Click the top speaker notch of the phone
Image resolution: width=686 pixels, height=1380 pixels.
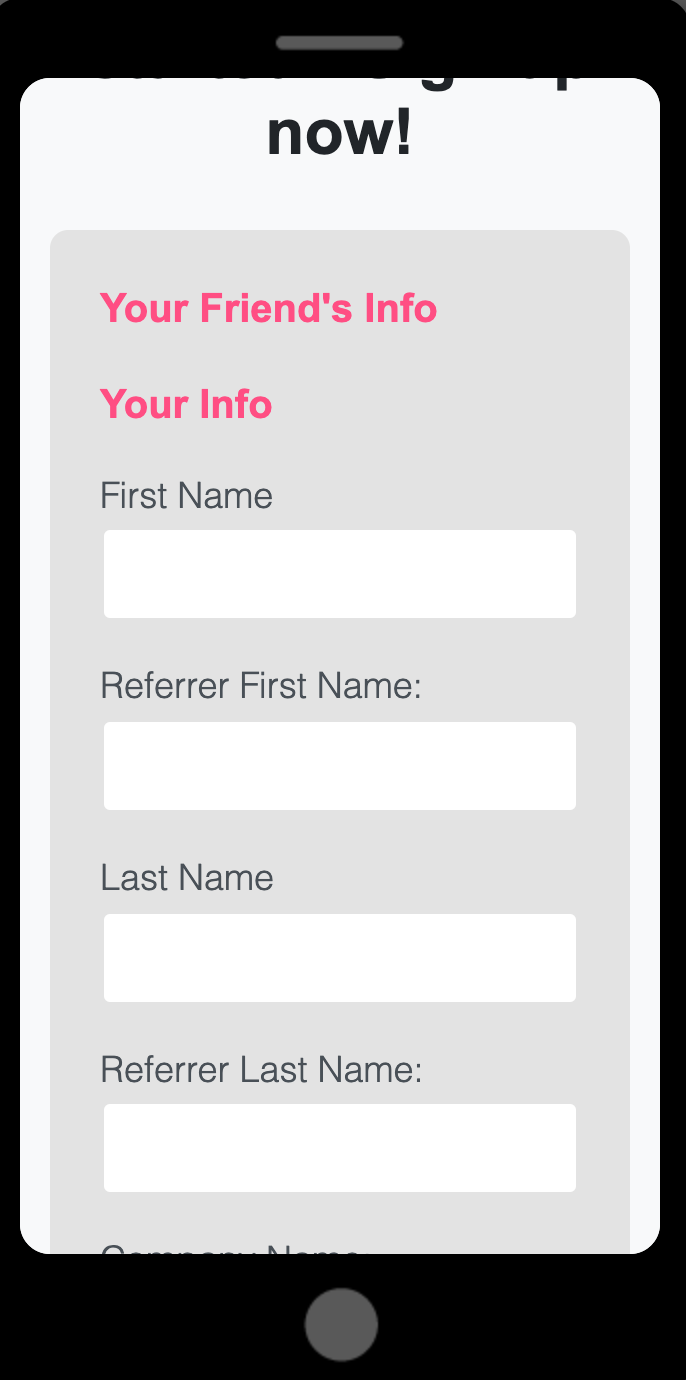(x=339, y=43)
